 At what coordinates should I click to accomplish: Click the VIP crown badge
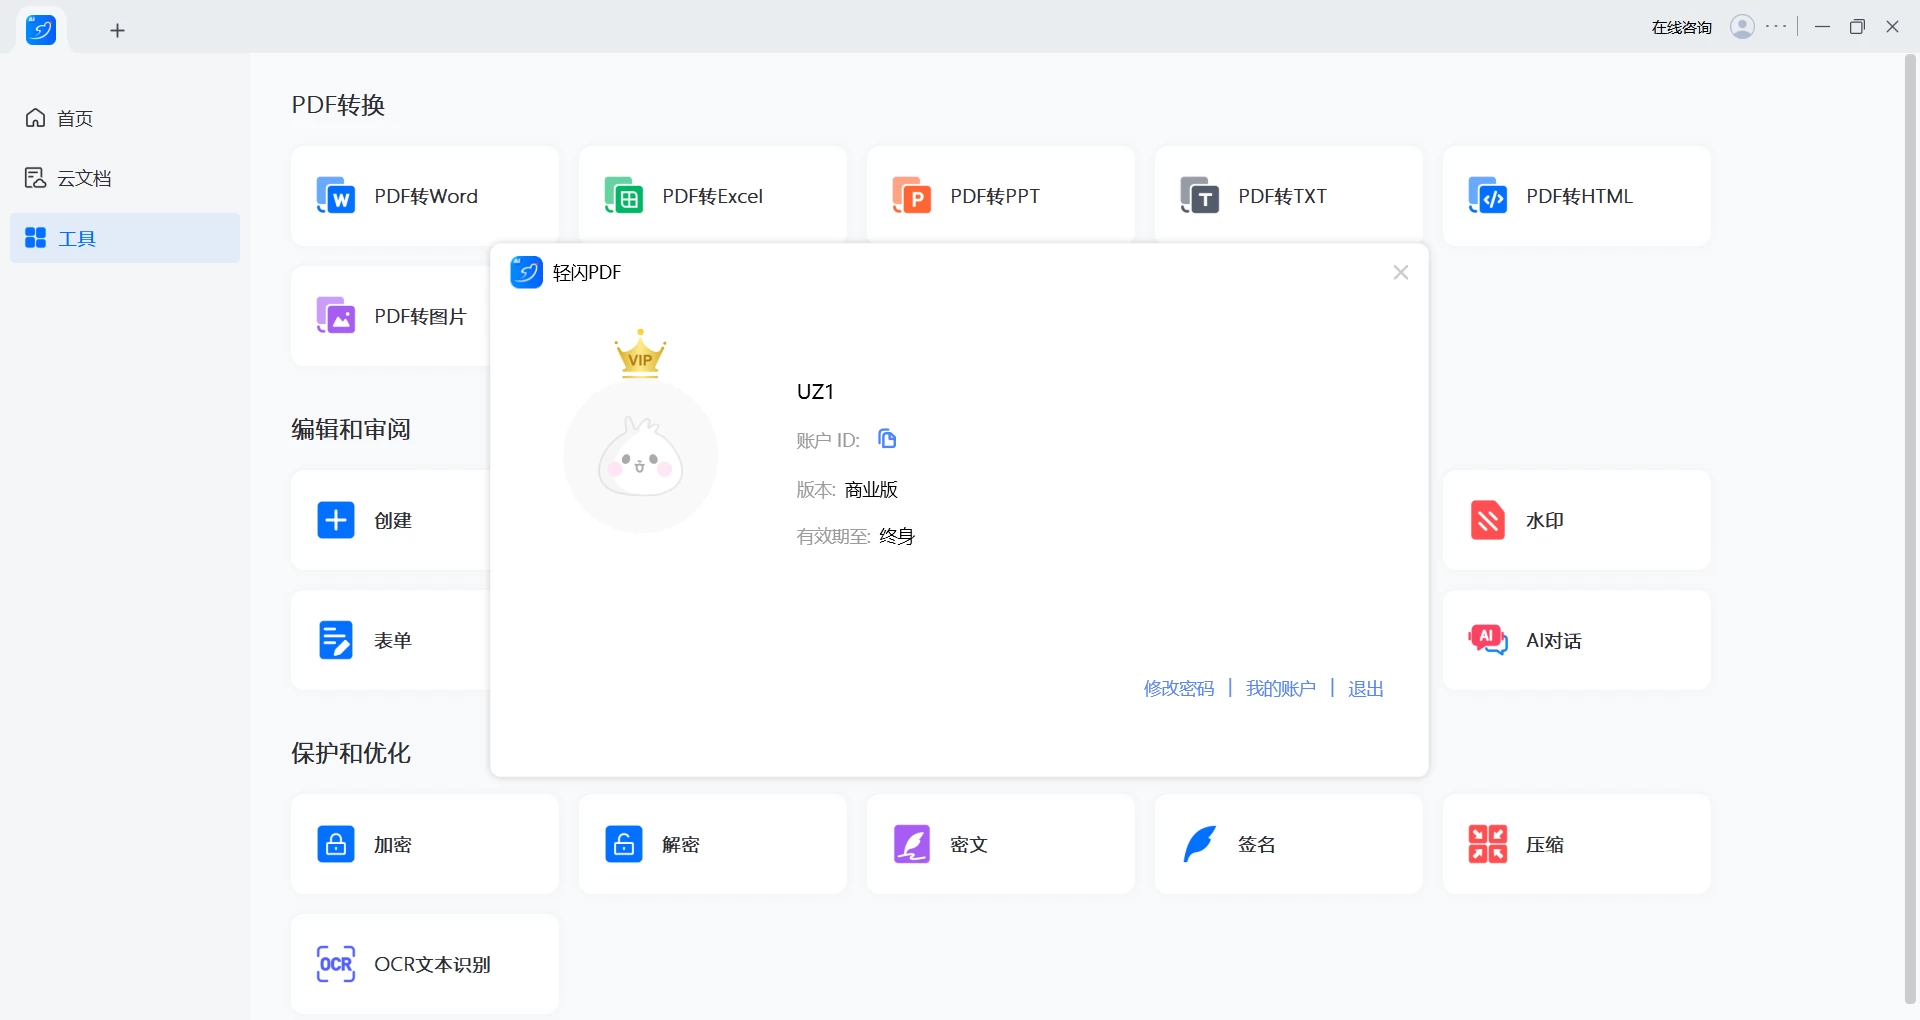click(x=640, y=354)
